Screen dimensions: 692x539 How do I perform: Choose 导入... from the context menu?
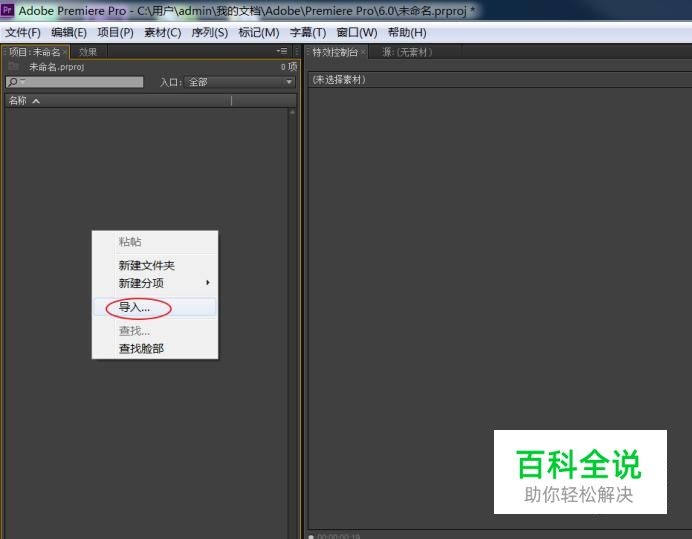pos(154,308)
